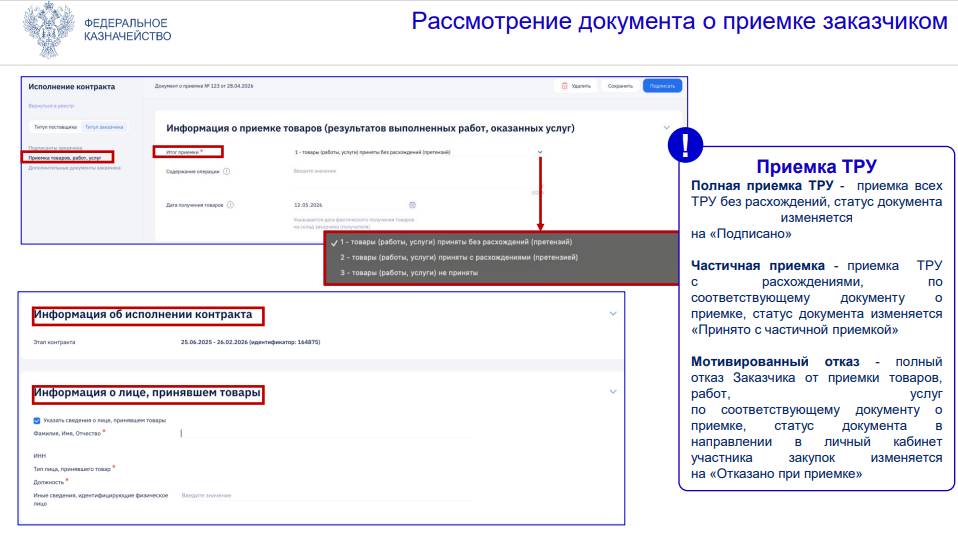Choose option 2 - приняты с расхождениями
The image size is (958, 534).
[459, 257]
